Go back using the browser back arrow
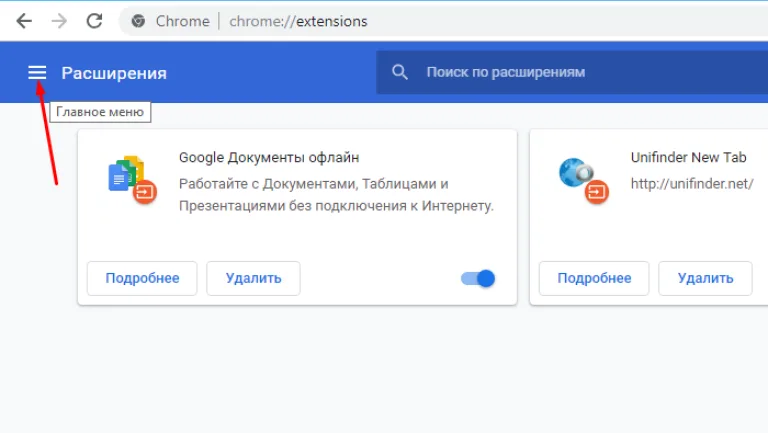This screenshot has width=768, height=433. pos(24,21)
